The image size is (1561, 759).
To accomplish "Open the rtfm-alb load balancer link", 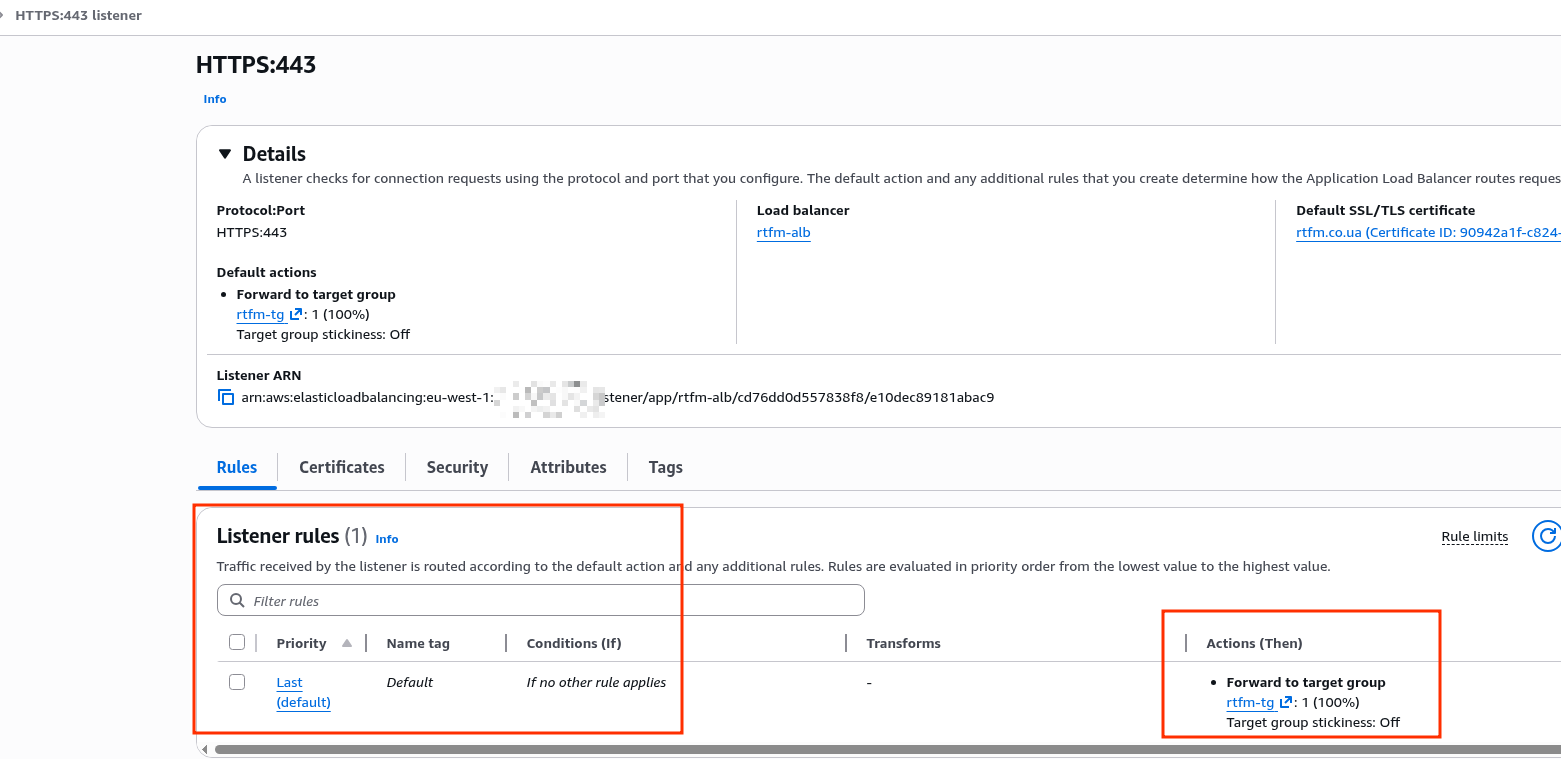I will pos(783,233).
